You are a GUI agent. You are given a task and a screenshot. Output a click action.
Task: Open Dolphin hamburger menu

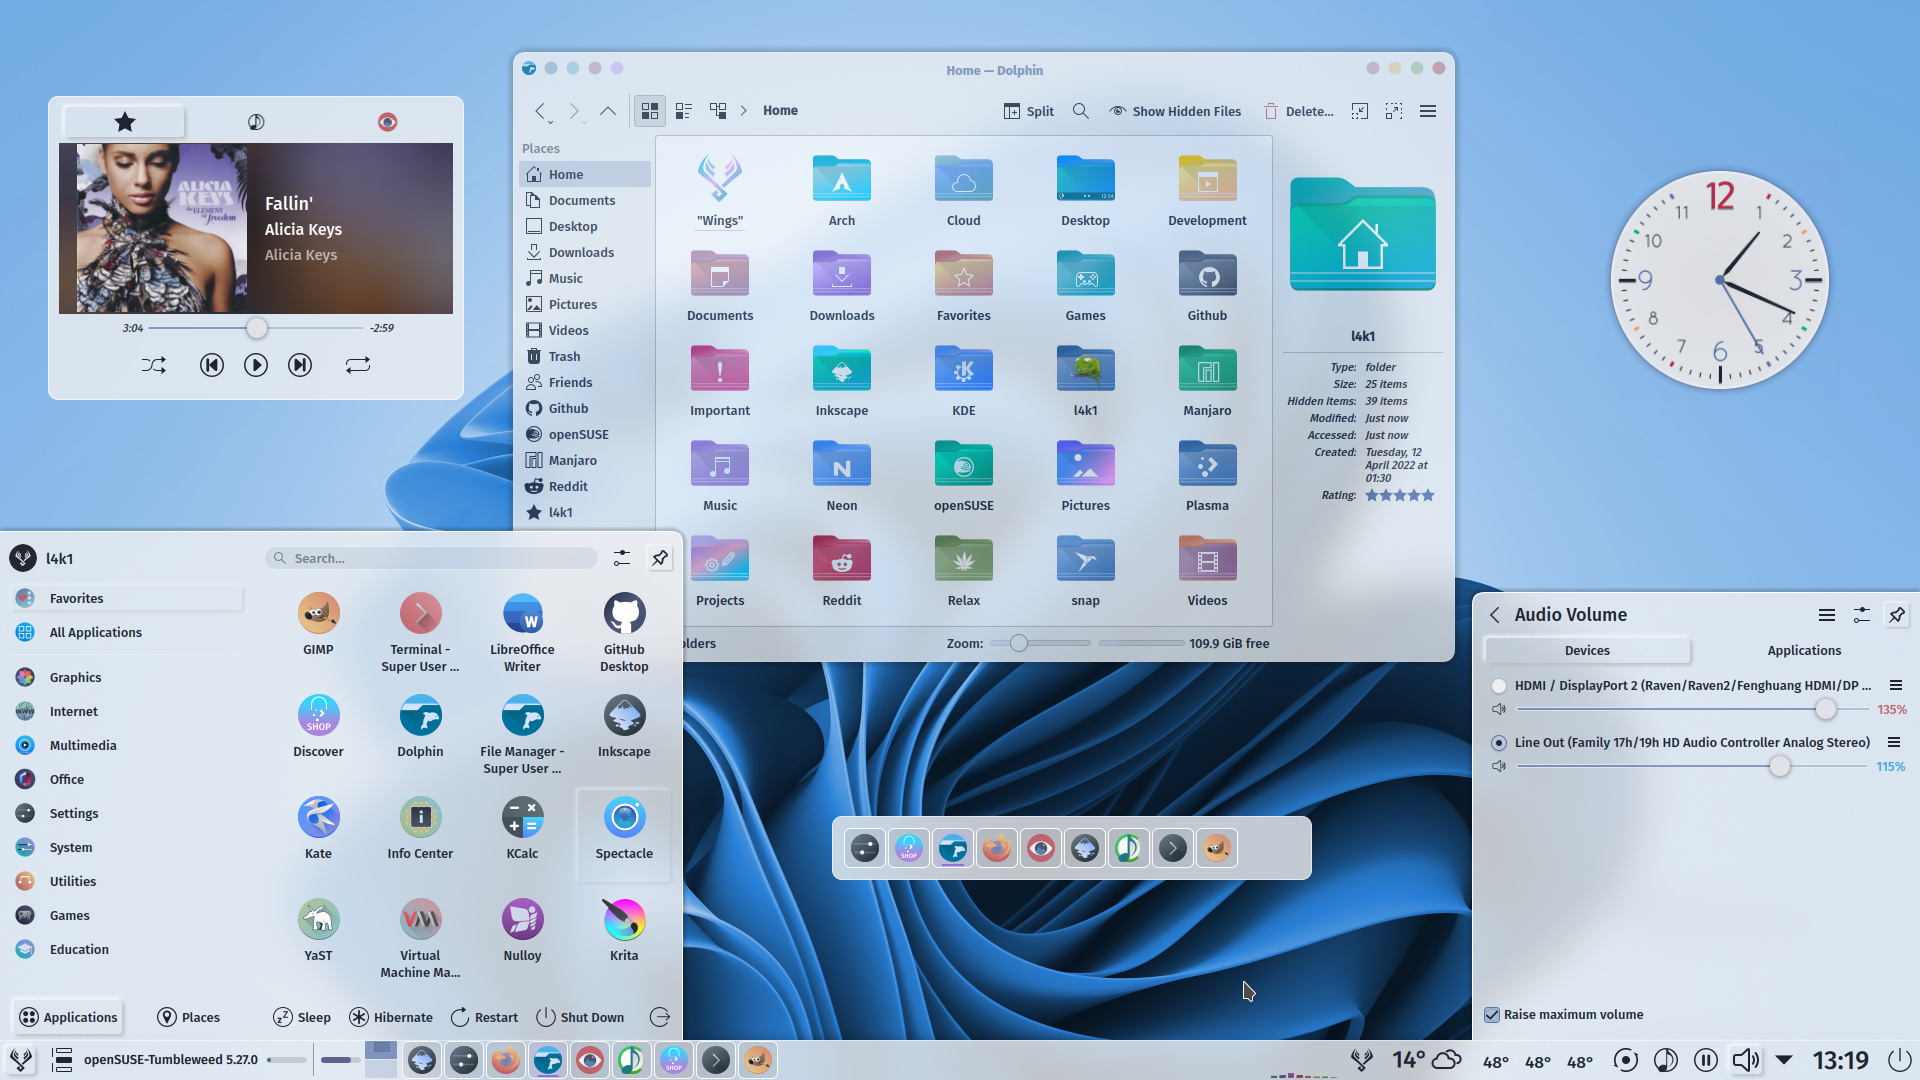tap(1428, 111)
